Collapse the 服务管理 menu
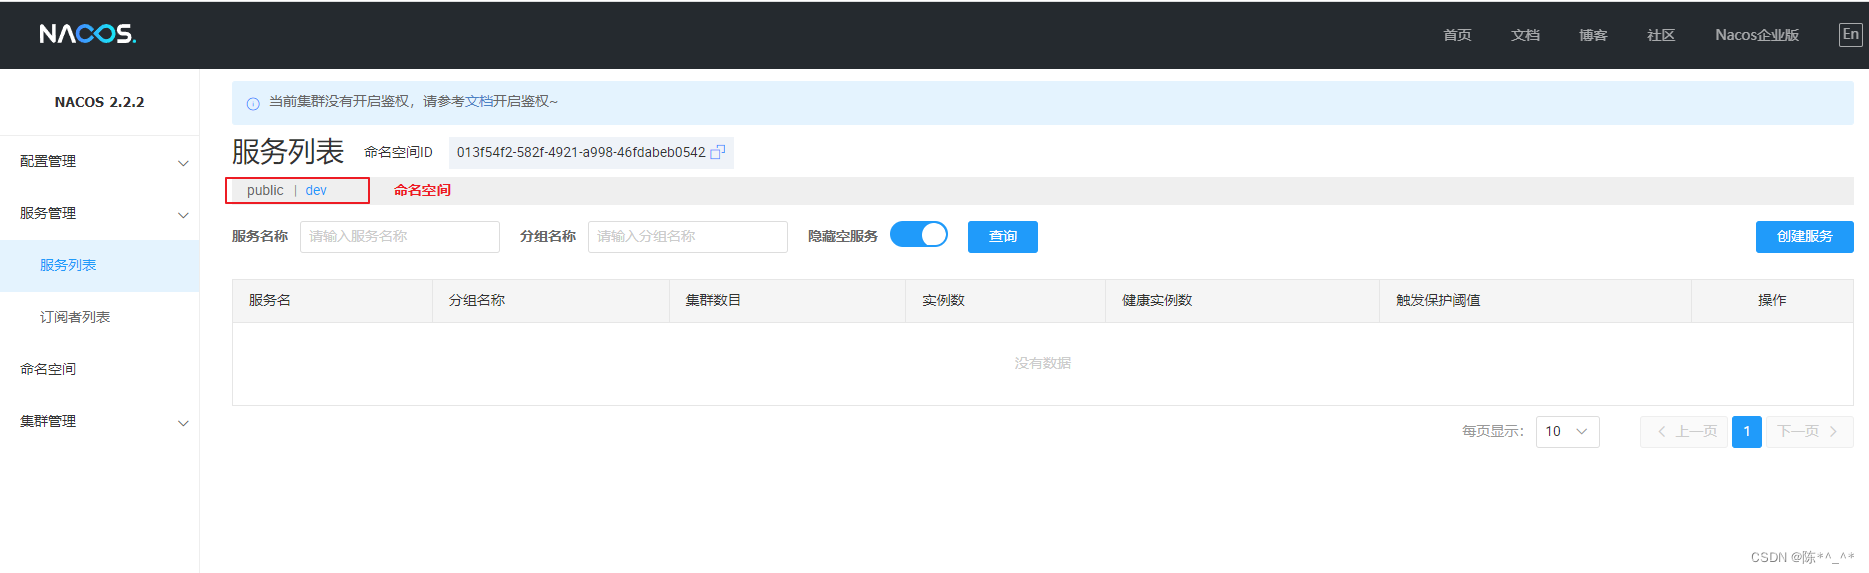The width and height of the screenshot is (1869, 573). coord(100,214)
